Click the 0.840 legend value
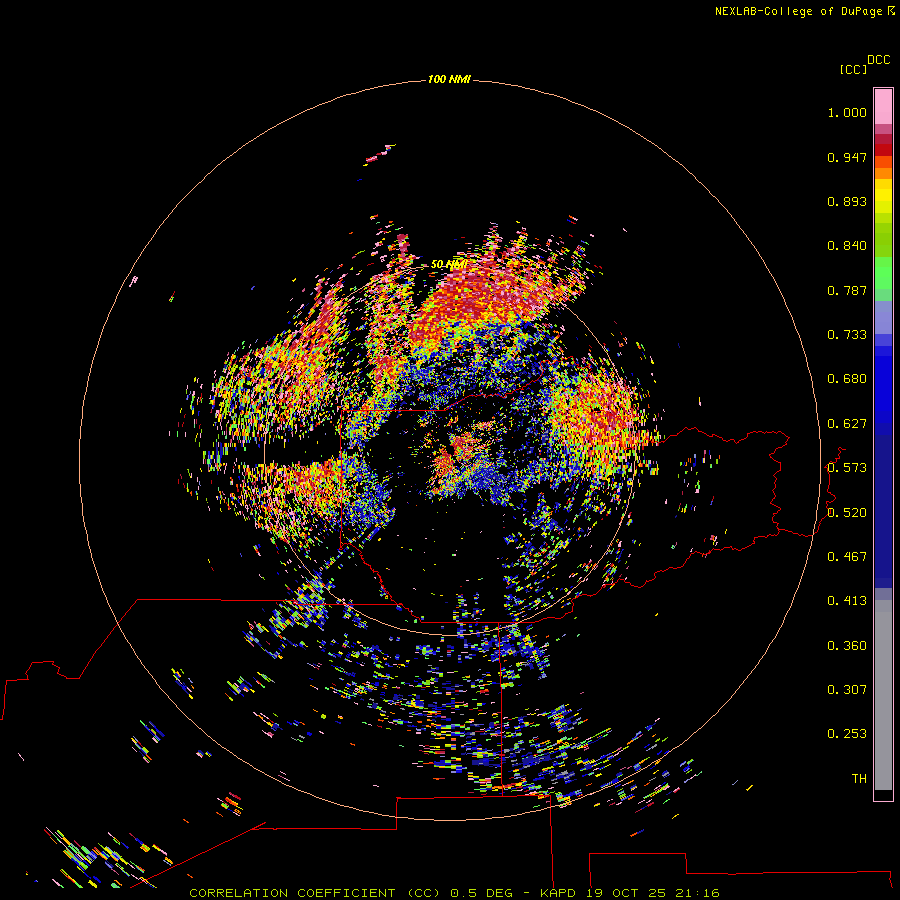 [x=847, y=246]
